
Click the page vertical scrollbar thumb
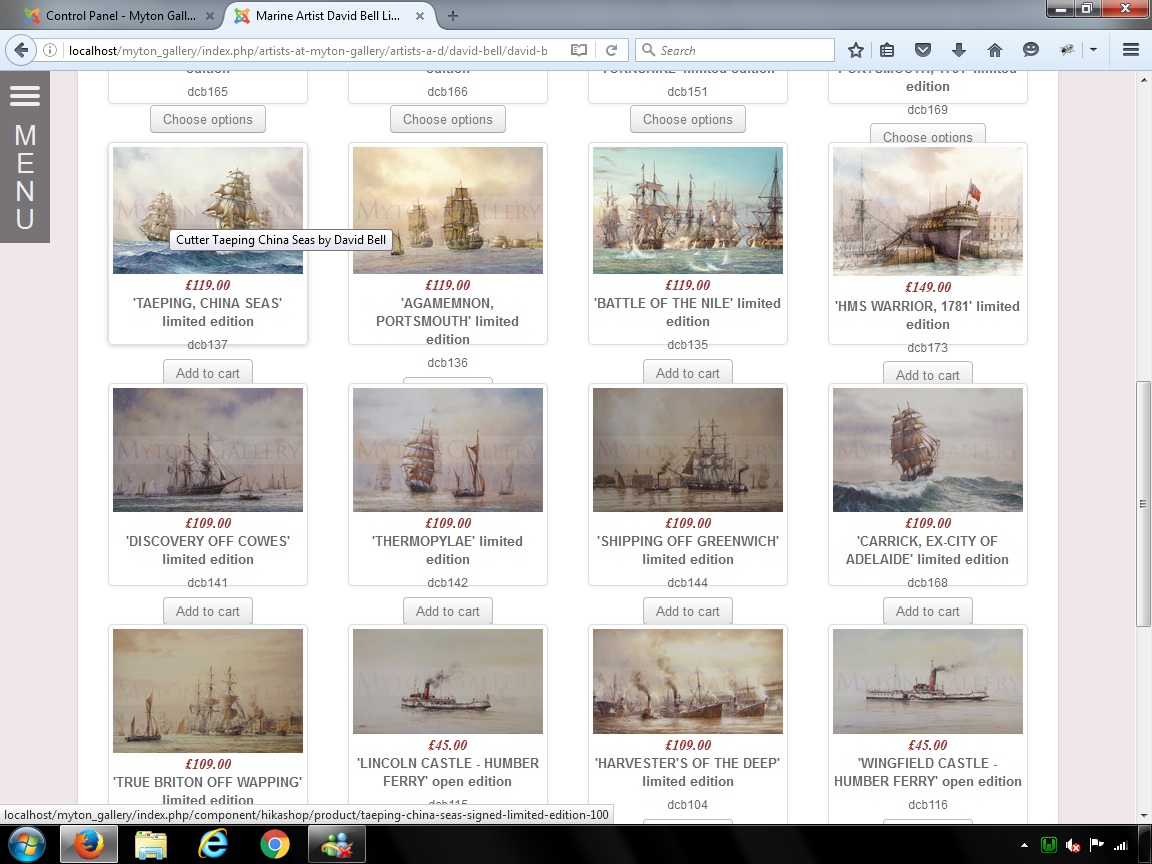tap(1142, 504)
